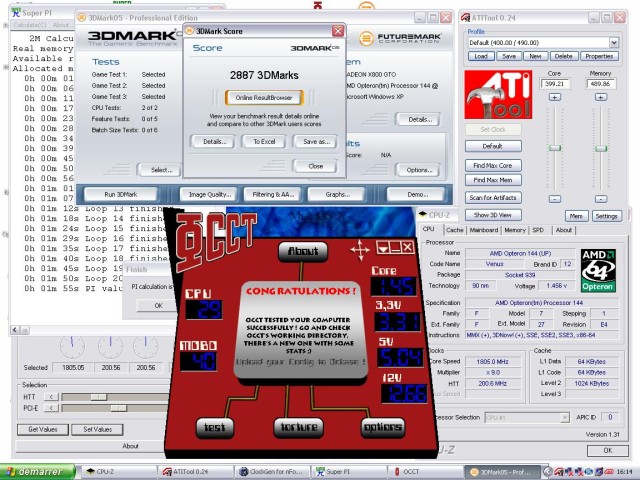Click Get Values in ClockGen

point(42,429)
